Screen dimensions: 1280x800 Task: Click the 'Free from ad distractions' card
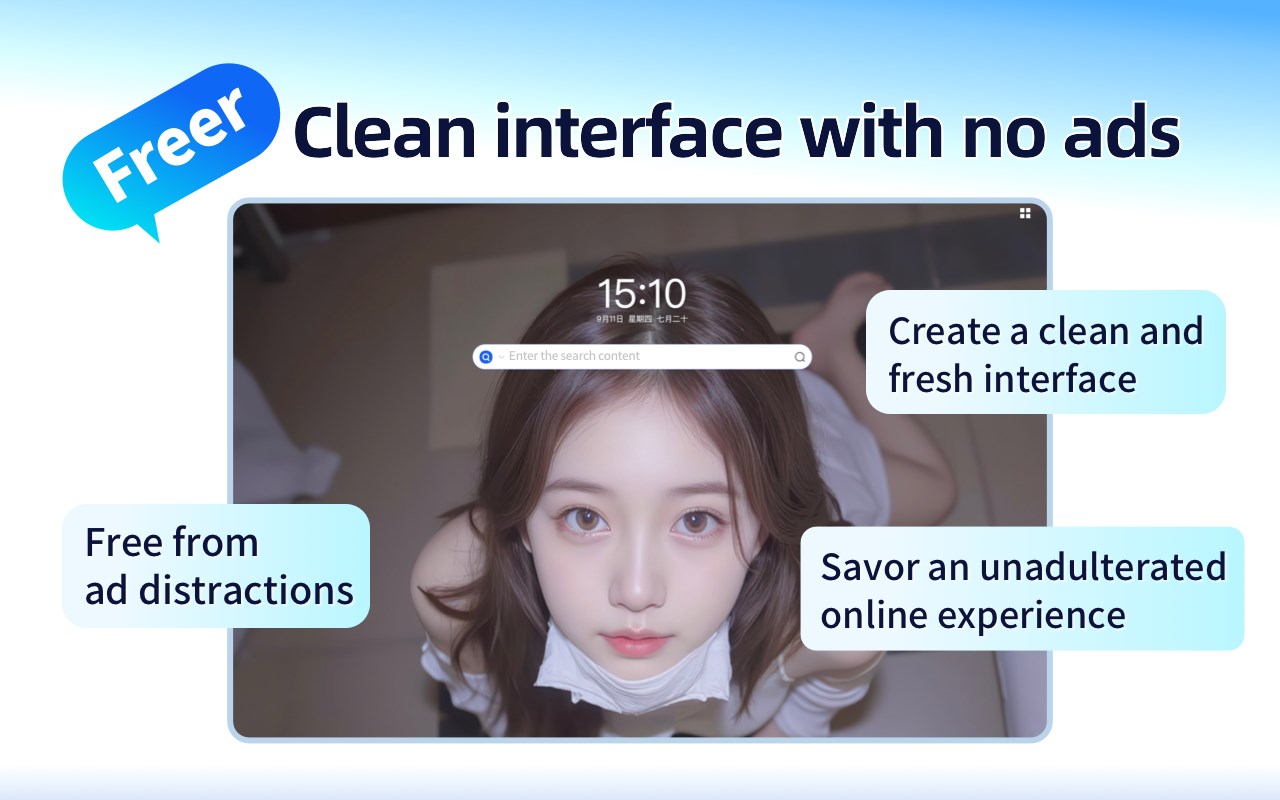click(x=216, y=566)
